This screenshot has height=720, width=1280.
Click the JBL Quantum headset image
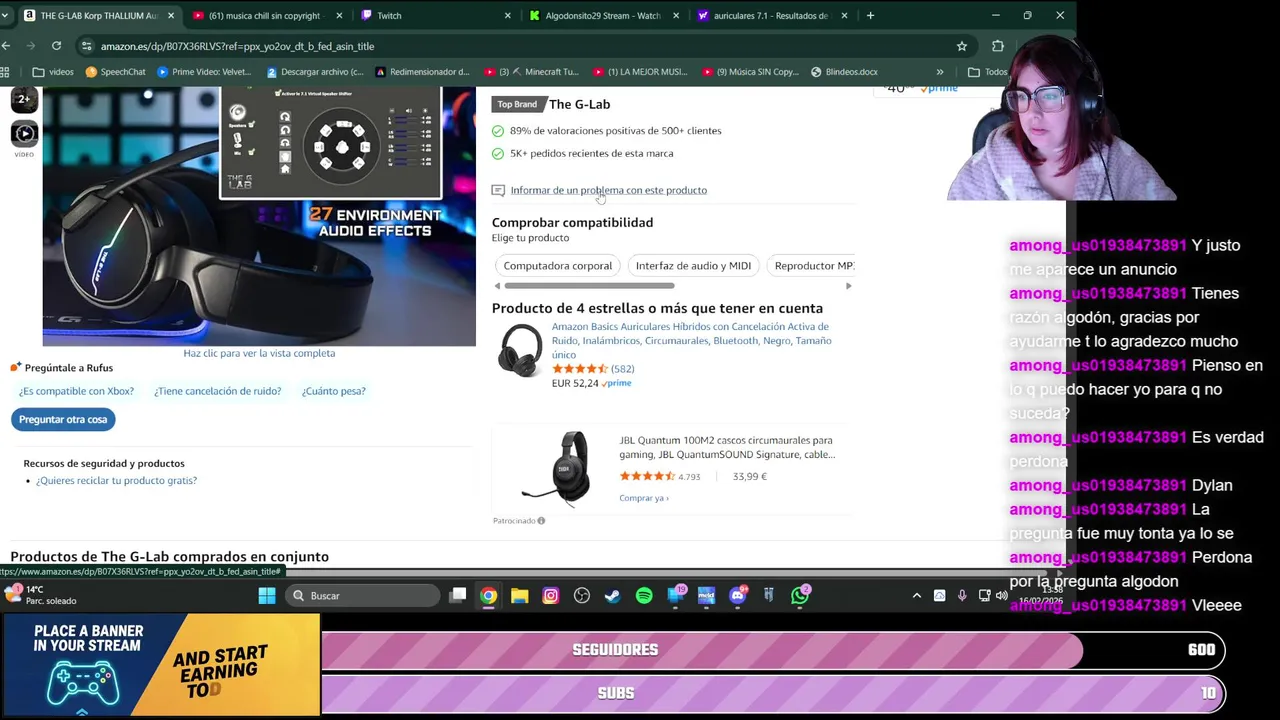(556, 467)
